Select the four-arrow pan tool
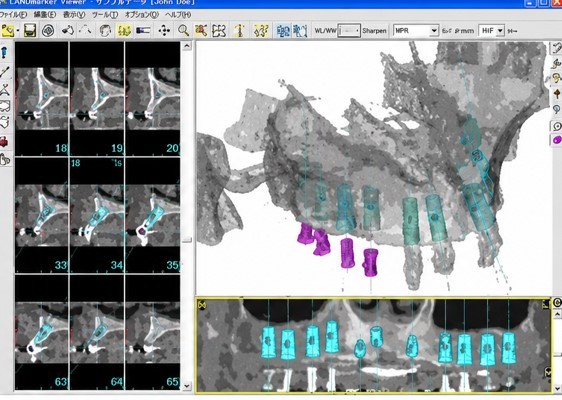Screen dimensions: 562x400 click(x=164, y=30)
